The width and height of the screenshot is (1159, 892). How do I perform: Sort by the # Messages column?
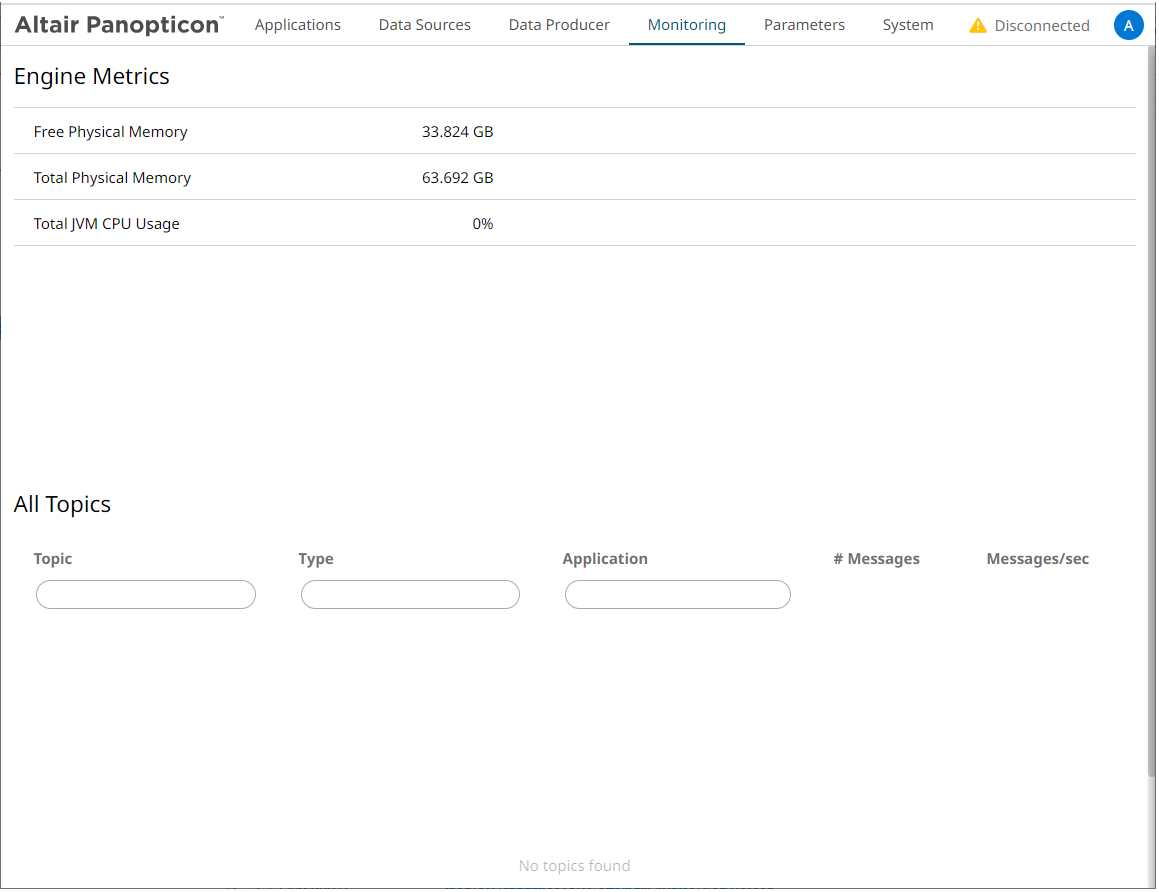pyautogui.click(x=876, y=559)
